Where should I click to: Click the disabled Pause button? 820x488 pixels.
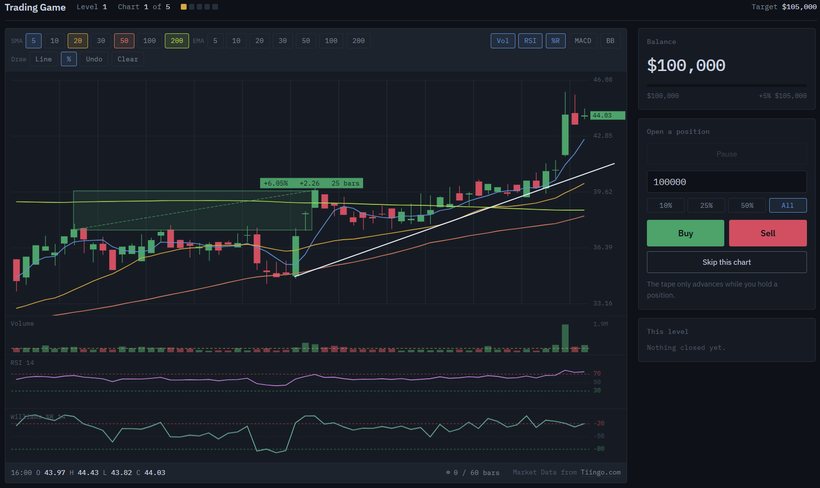point(726,154)
